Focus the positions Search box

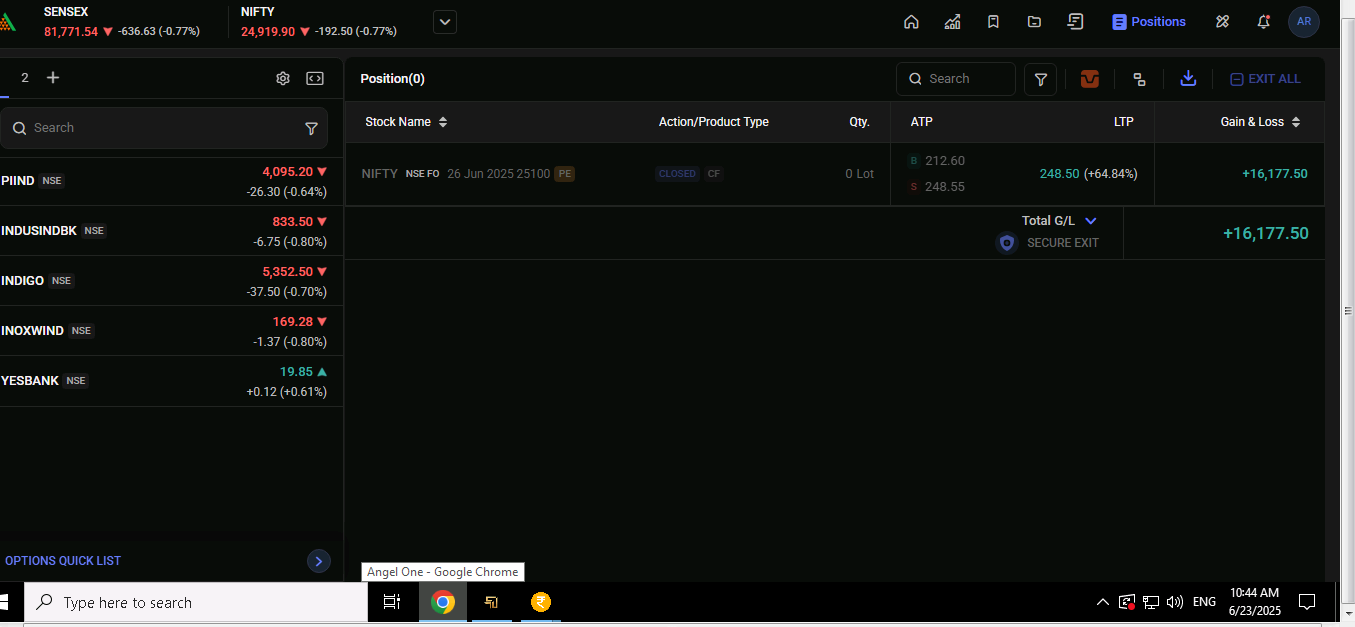coord(956,79)
